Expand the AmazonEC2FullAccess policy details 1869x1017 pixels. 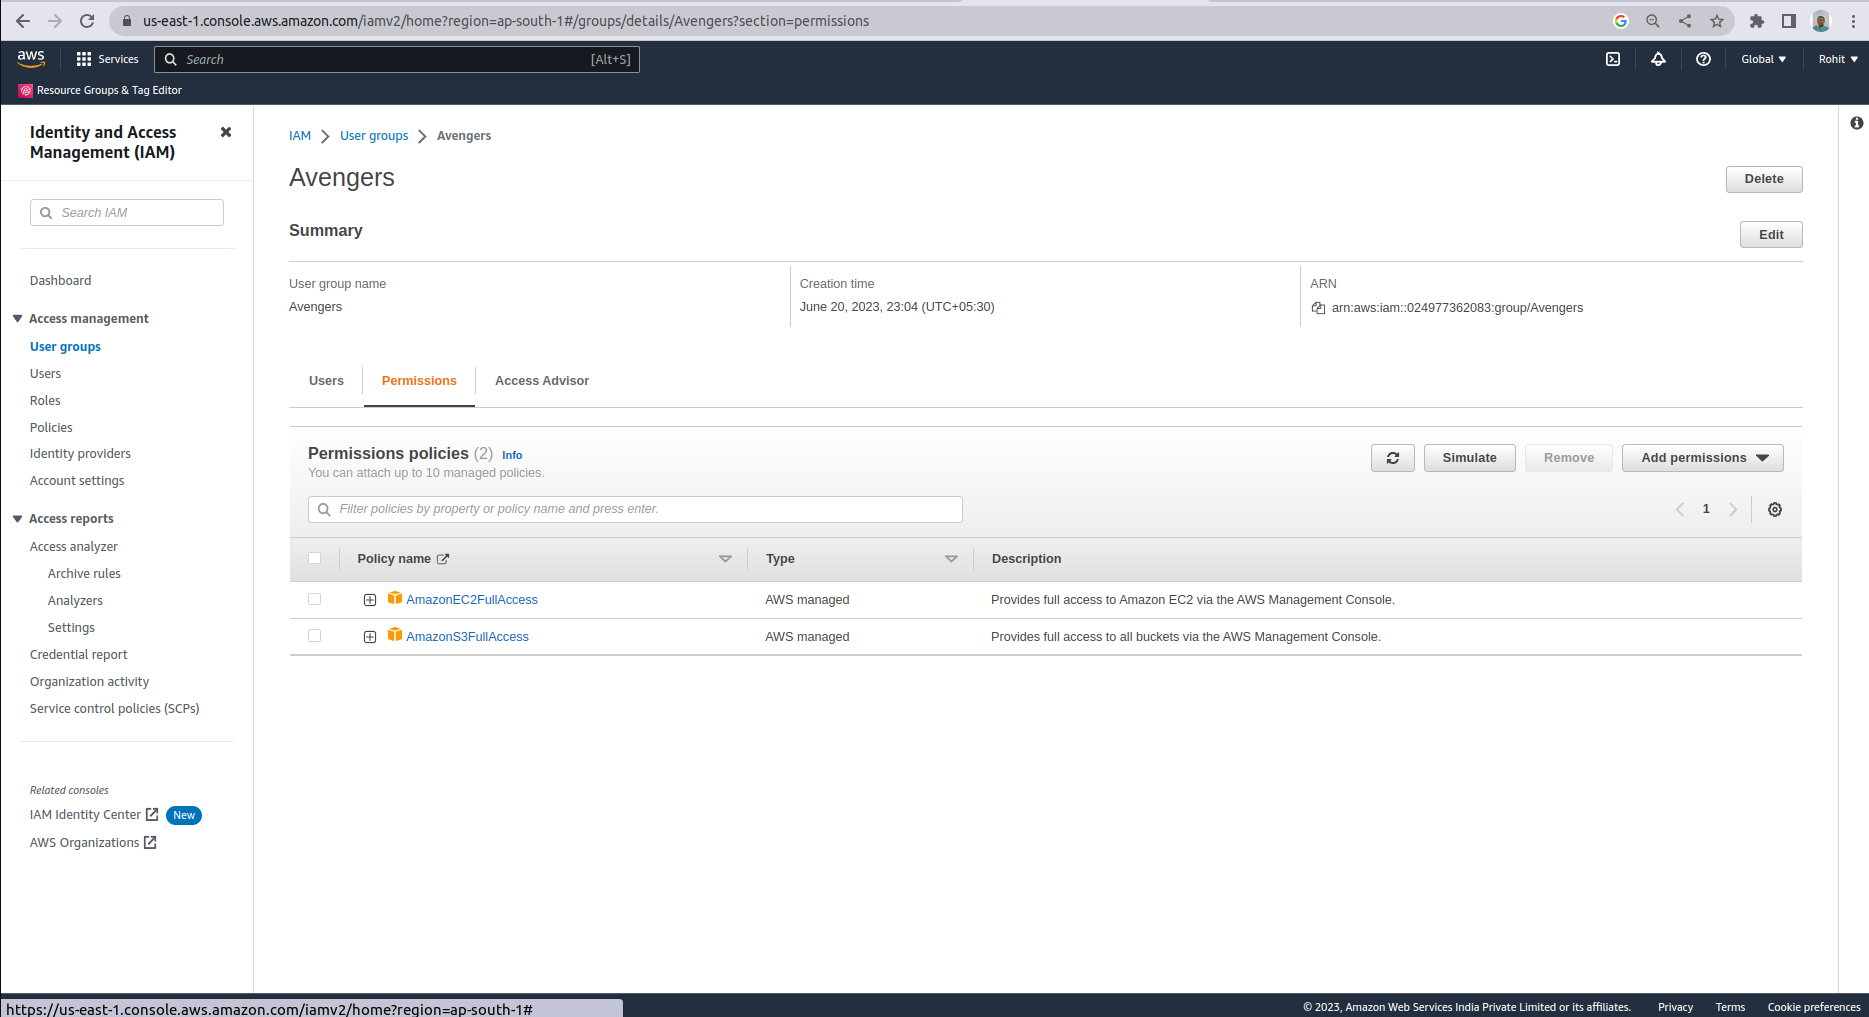(370, 600)
